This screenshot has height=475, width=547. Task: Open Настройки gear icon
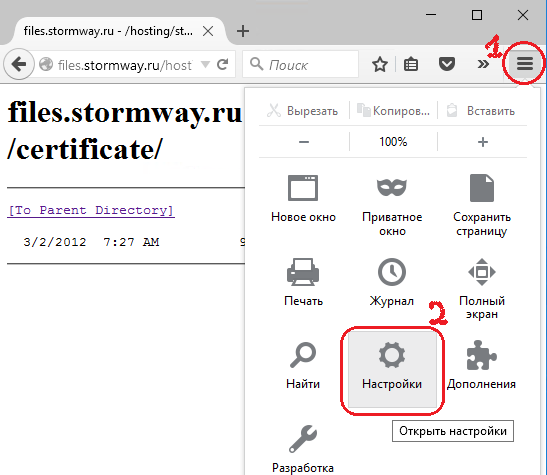[x=392, y=355]
